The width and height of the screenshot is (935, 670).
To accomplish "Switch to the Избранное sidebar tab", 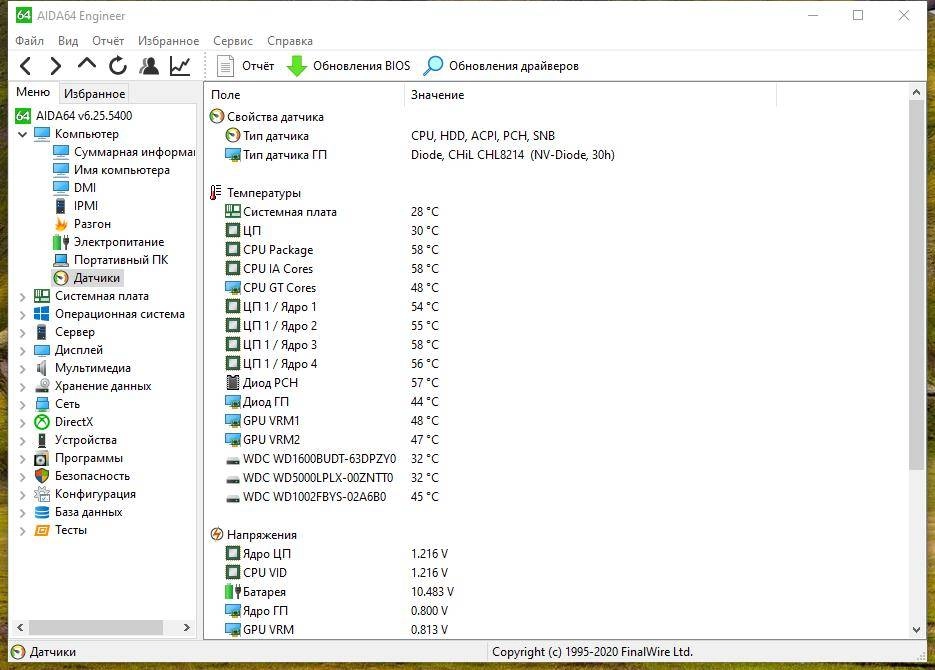I will point(94,94).
